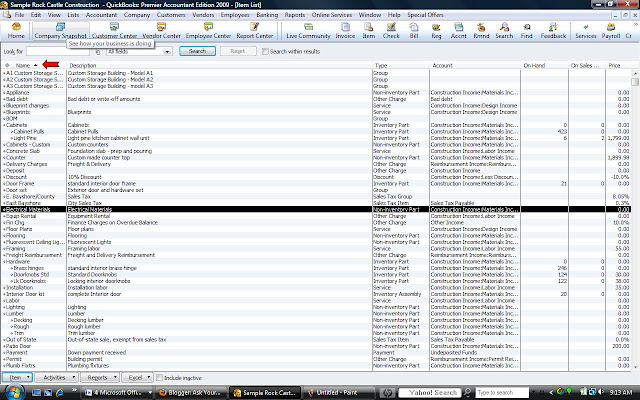Open the All fields dropdown
Image resolution: width=640 pixels, height=400 pixels.
point(139,51)
